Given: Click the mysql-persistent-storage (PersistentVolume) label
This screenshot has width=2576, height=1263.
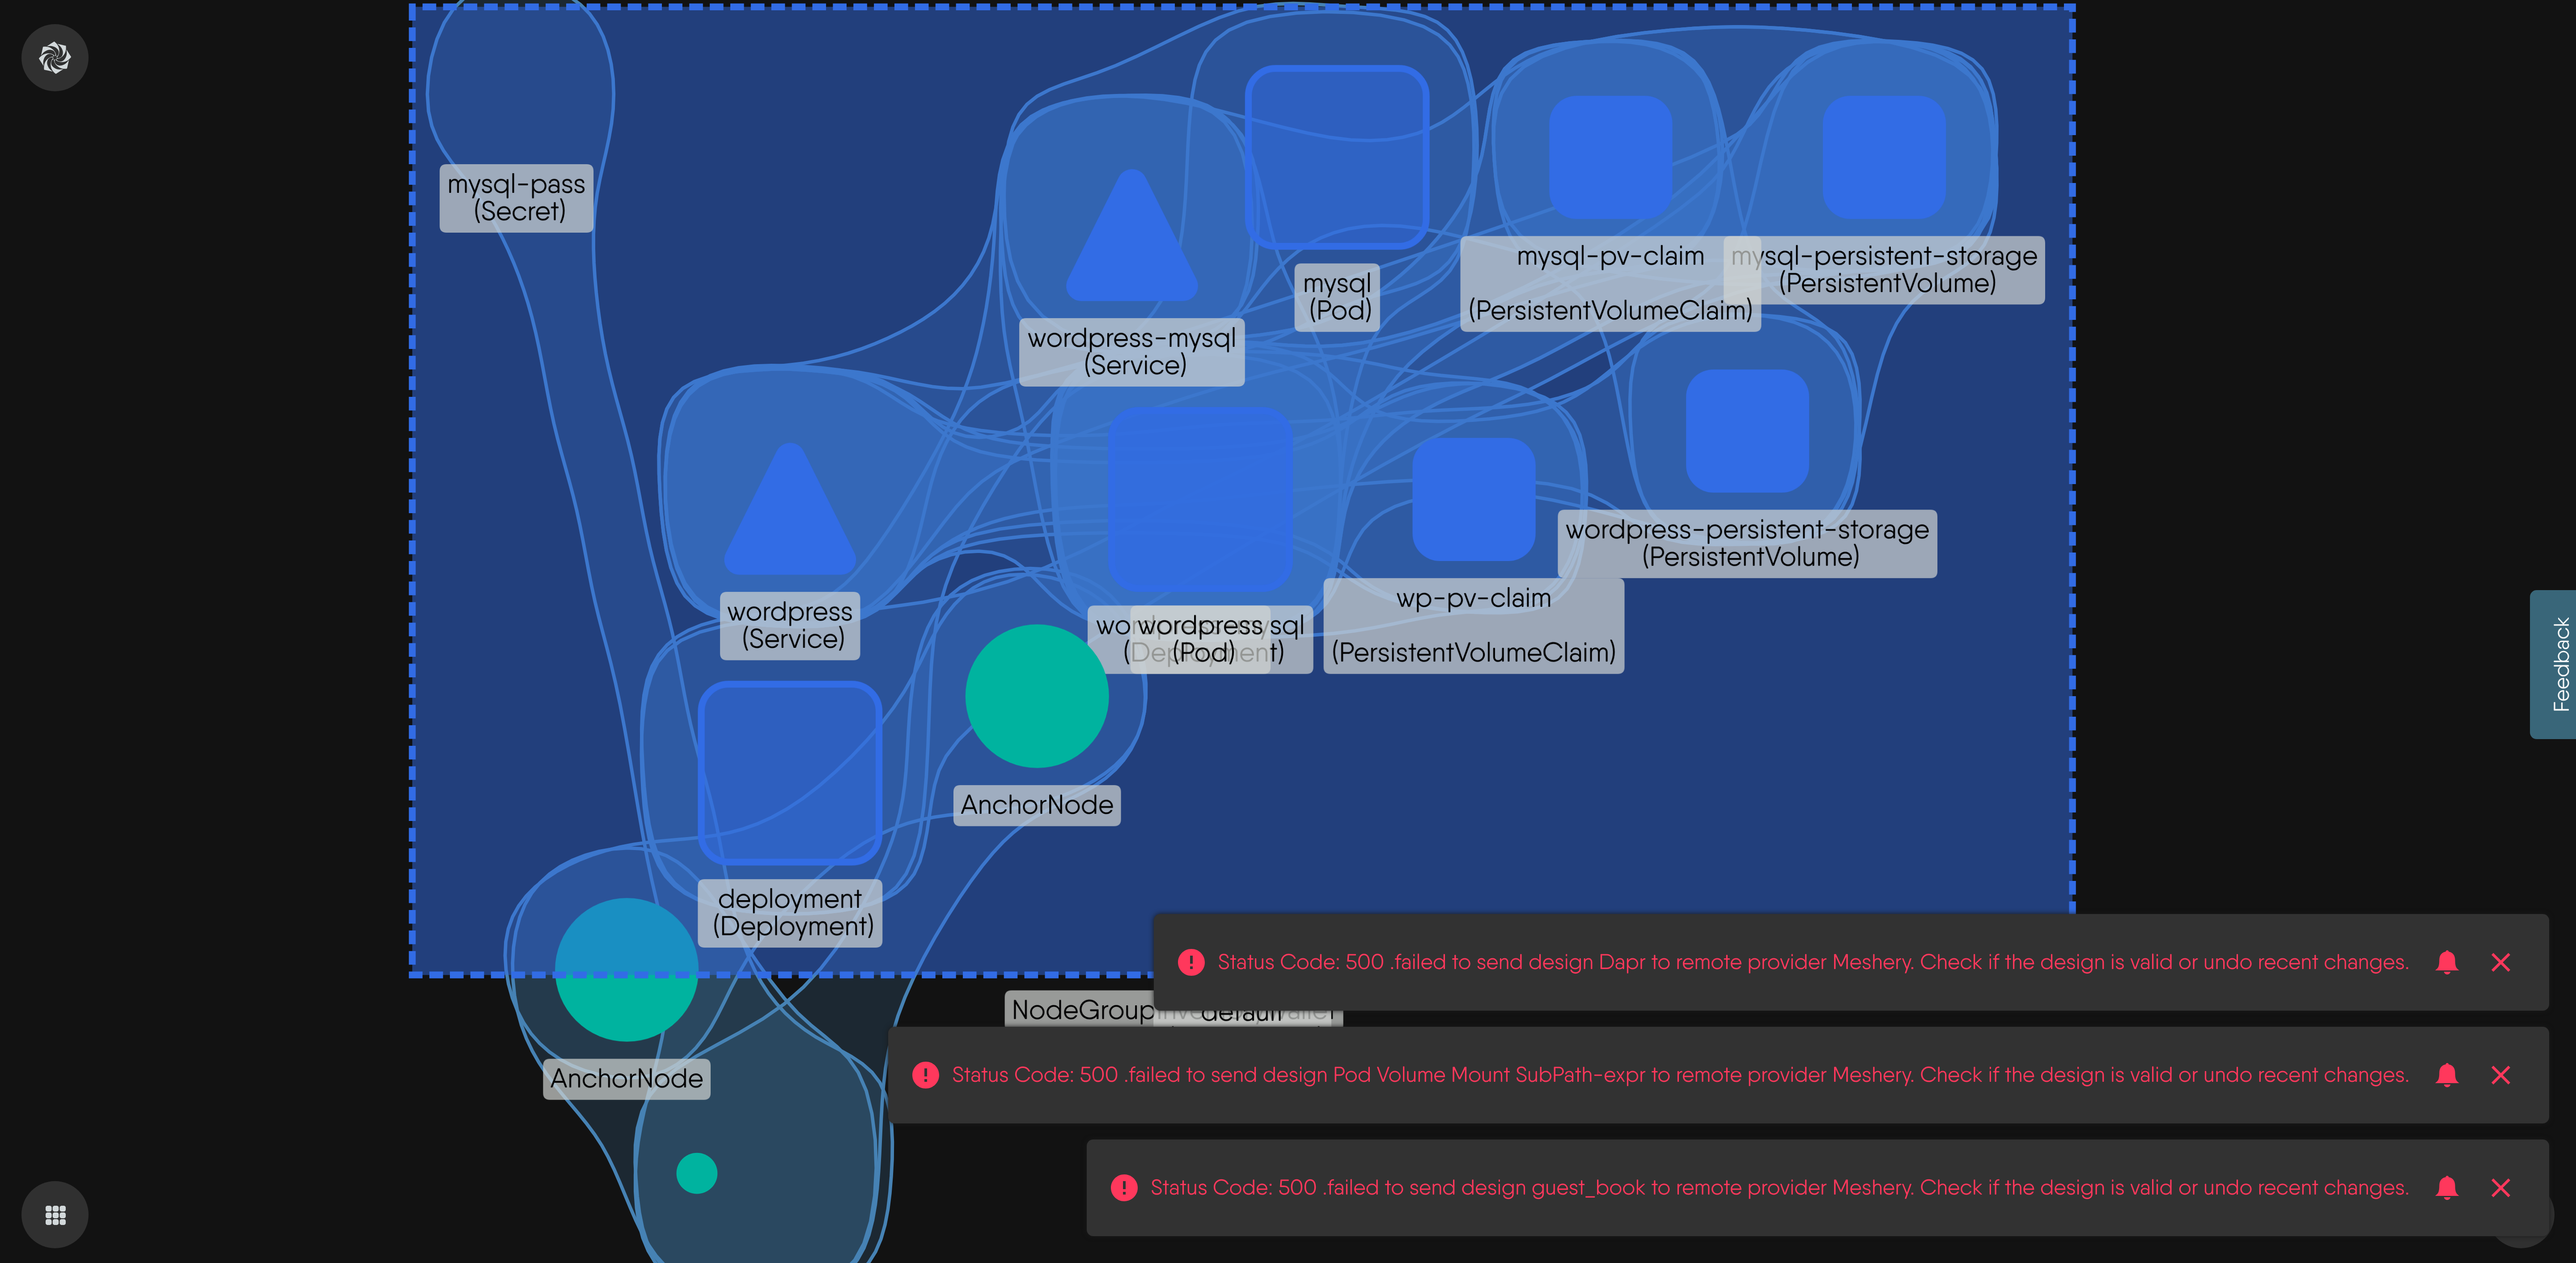Looking at the screenshot, I should 1884,270.
